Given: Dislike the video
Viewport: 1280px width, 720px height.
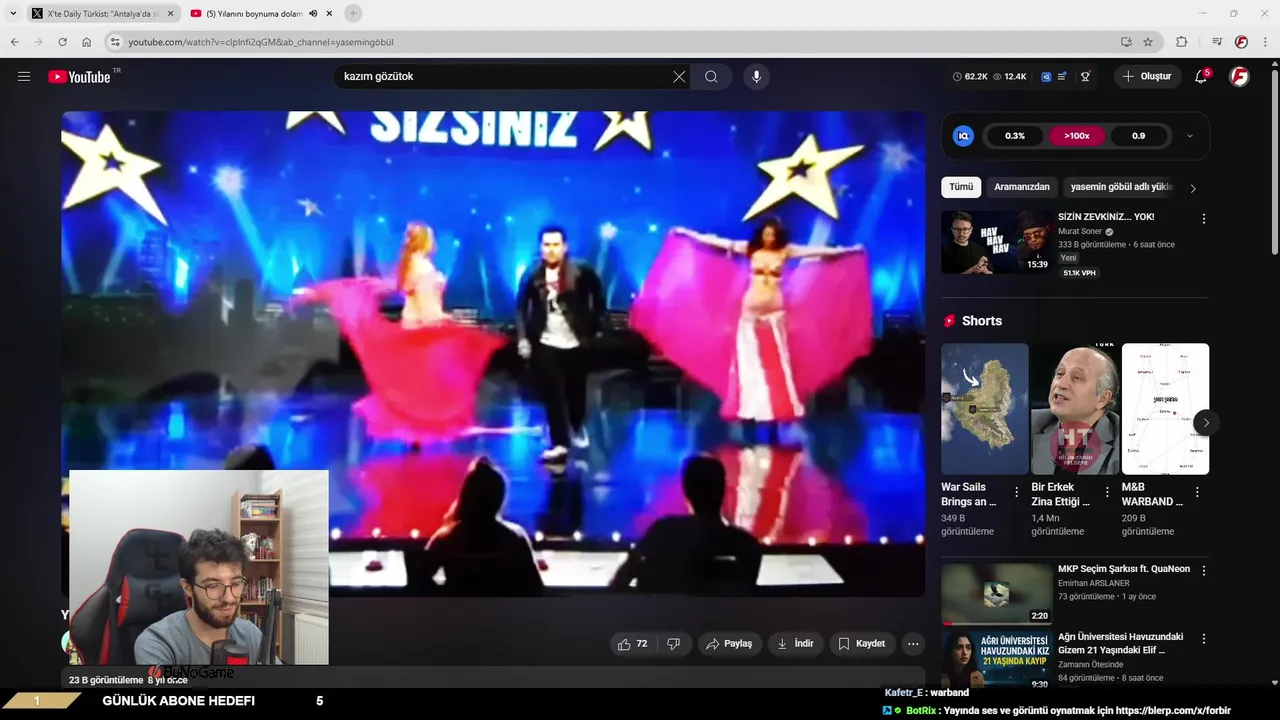Looking at the screenshot, I should point(674,644).
